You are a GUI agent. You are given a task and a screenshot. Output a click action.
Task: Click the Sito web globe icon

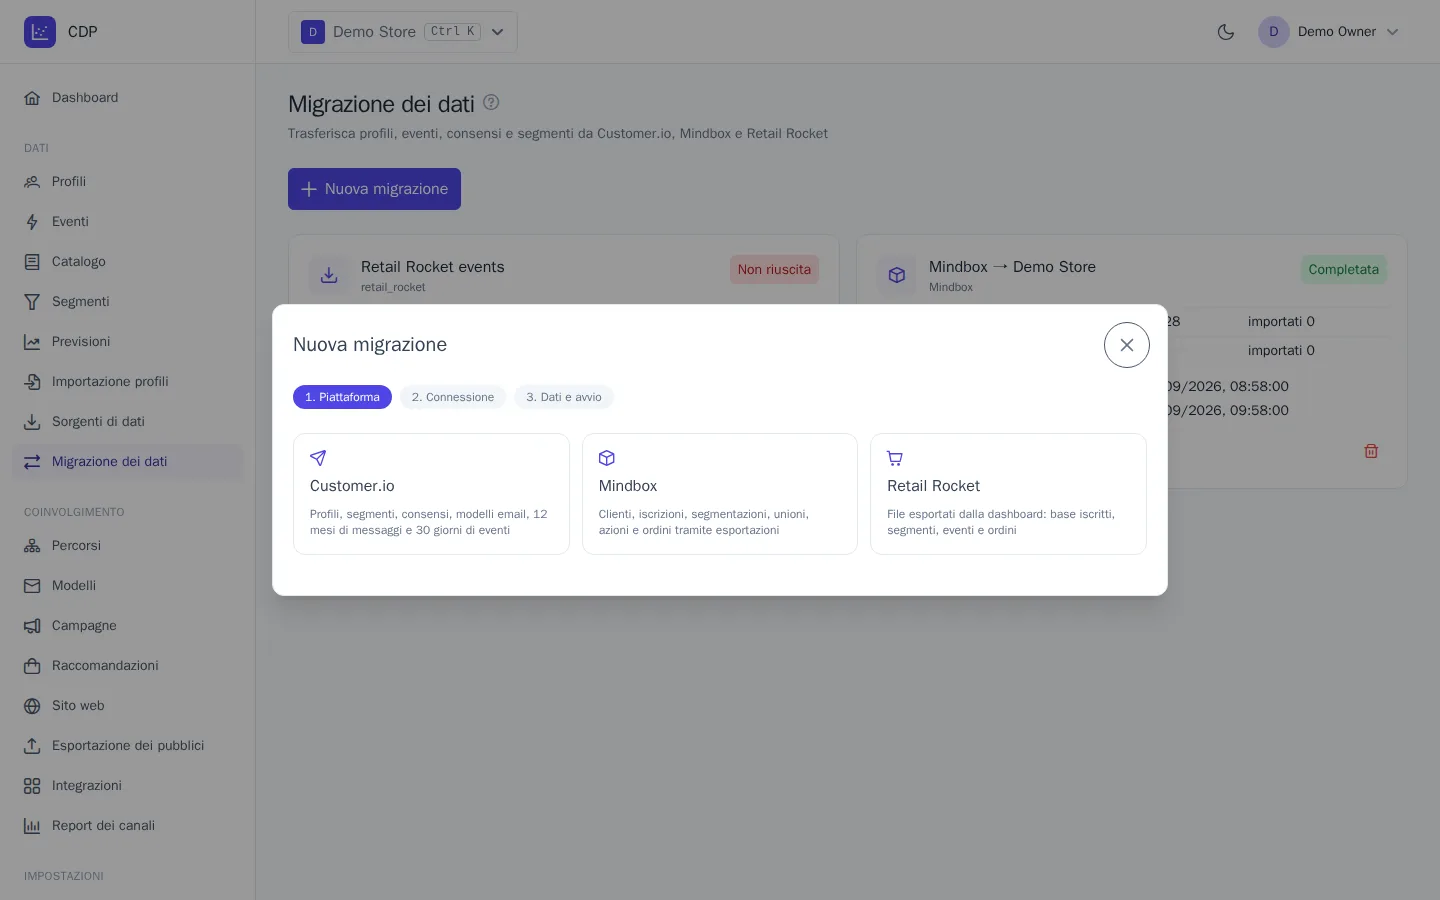32,706
